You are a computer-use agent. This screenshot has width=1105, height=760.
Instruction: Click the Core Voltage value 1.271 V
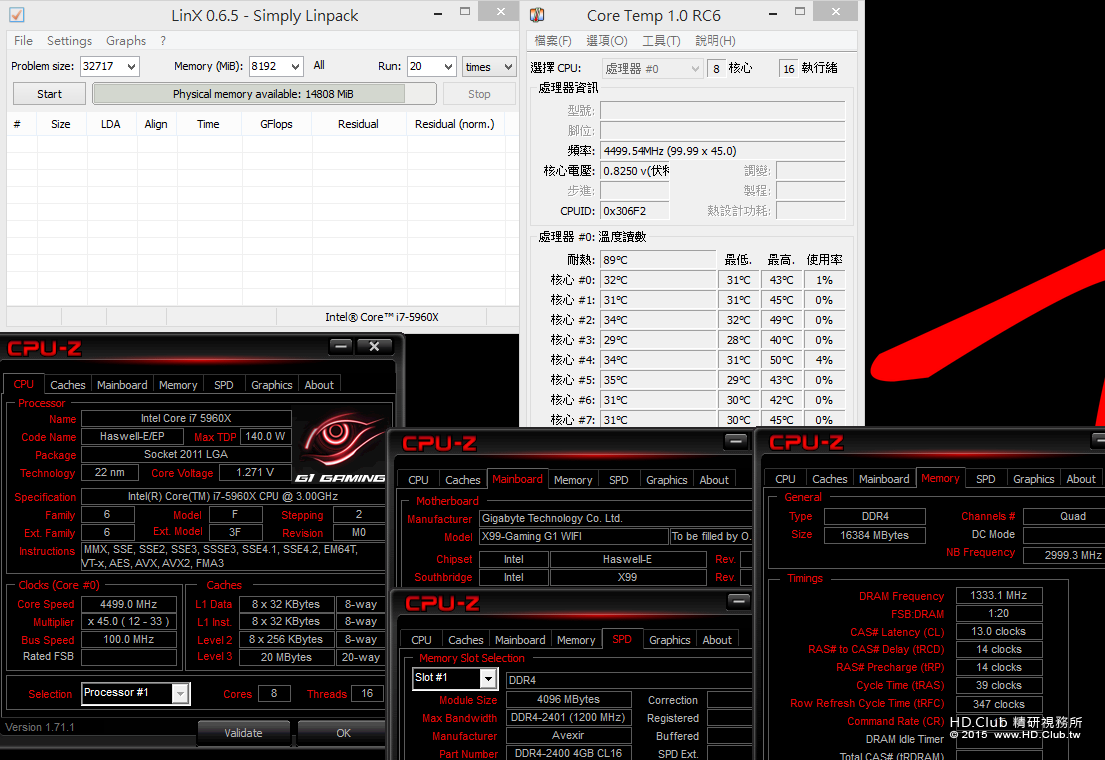(x=255, y=472)
